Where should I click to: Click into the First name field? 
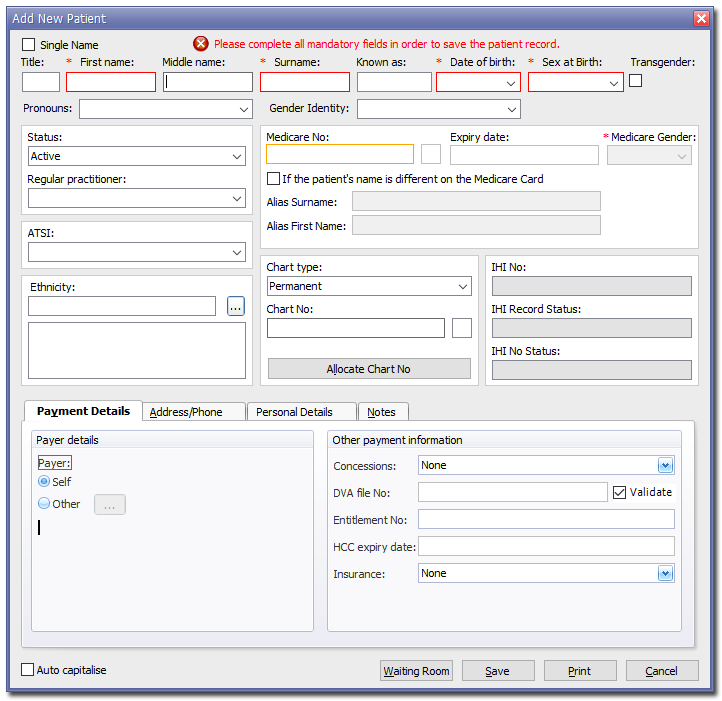tap(110, 82)
